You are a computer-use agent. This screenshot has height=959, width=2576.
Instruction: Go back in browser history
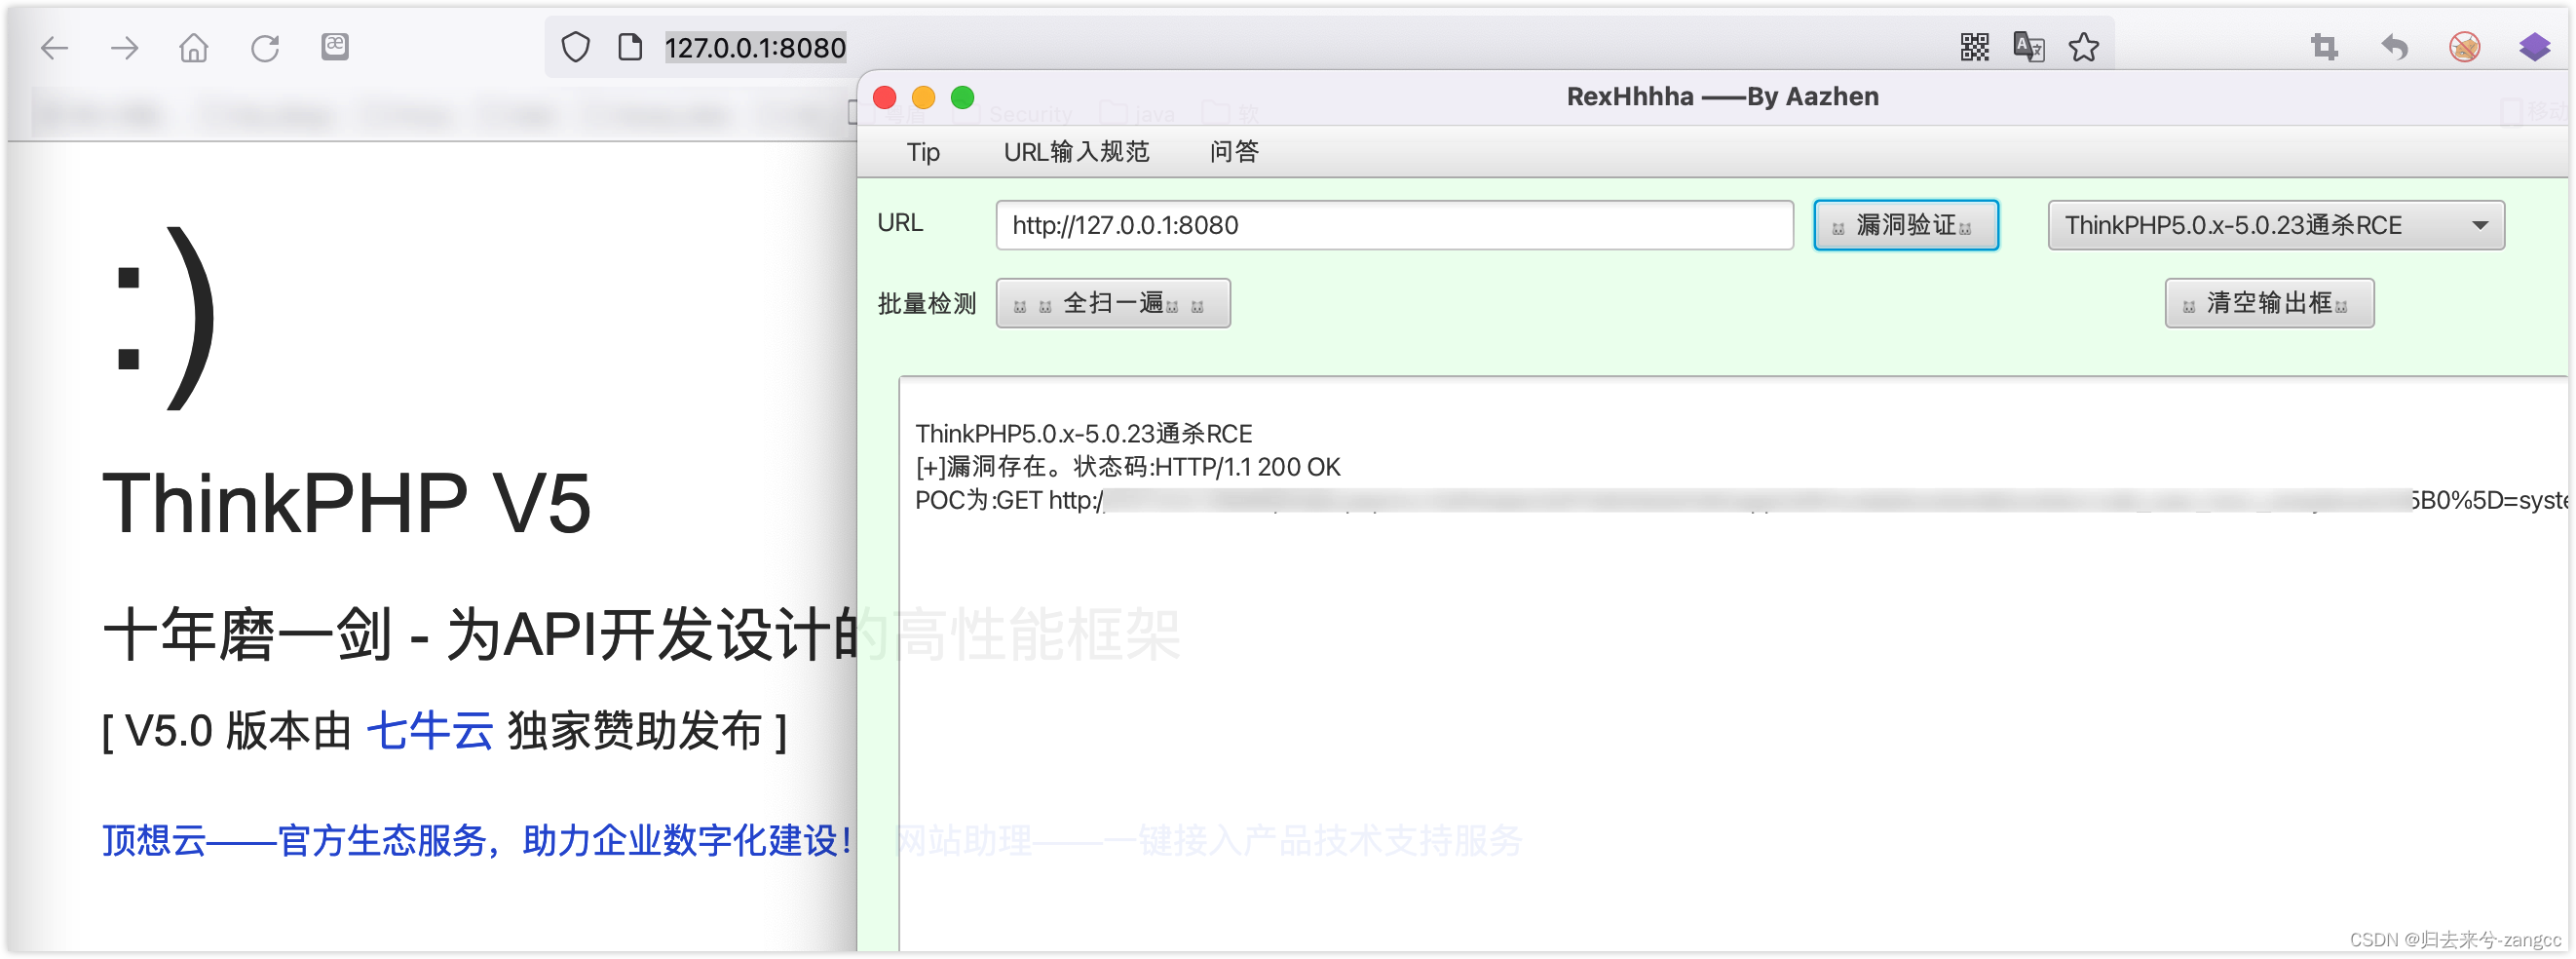click(54, 47)
